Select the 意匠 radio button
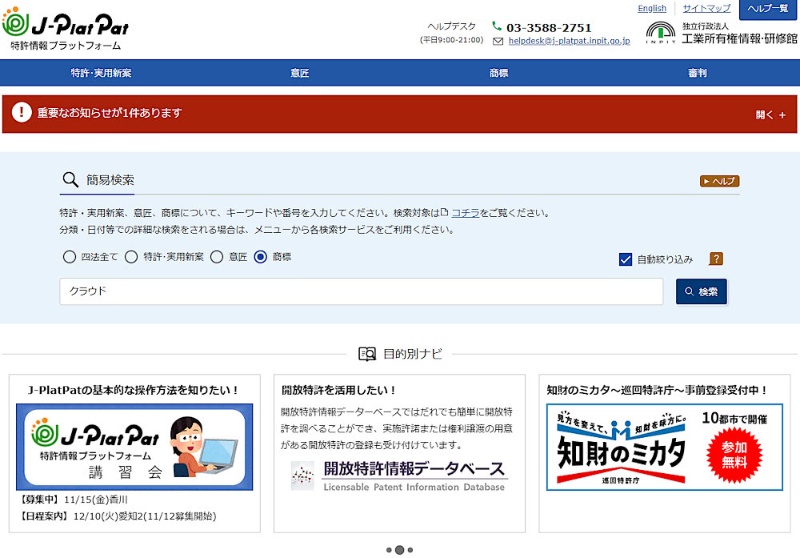 coord(216,257)
